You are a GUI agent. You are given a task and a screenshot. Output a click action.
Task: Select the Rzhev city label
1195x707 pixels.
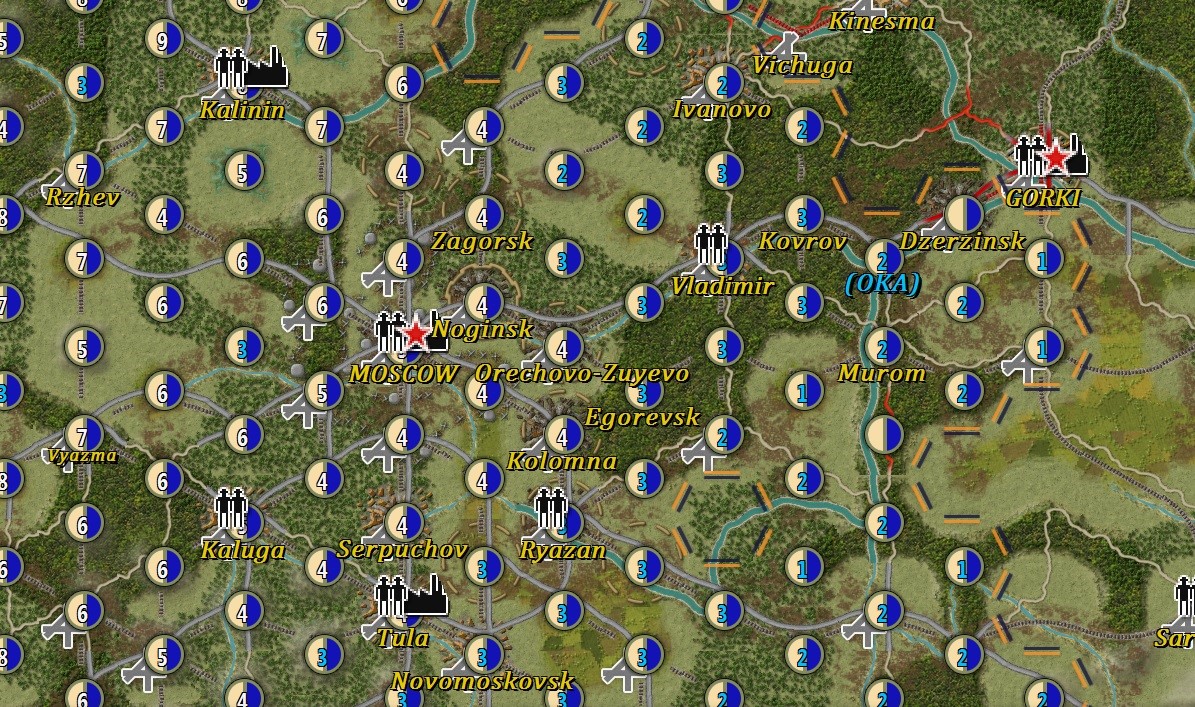click(x=82, y=198)
